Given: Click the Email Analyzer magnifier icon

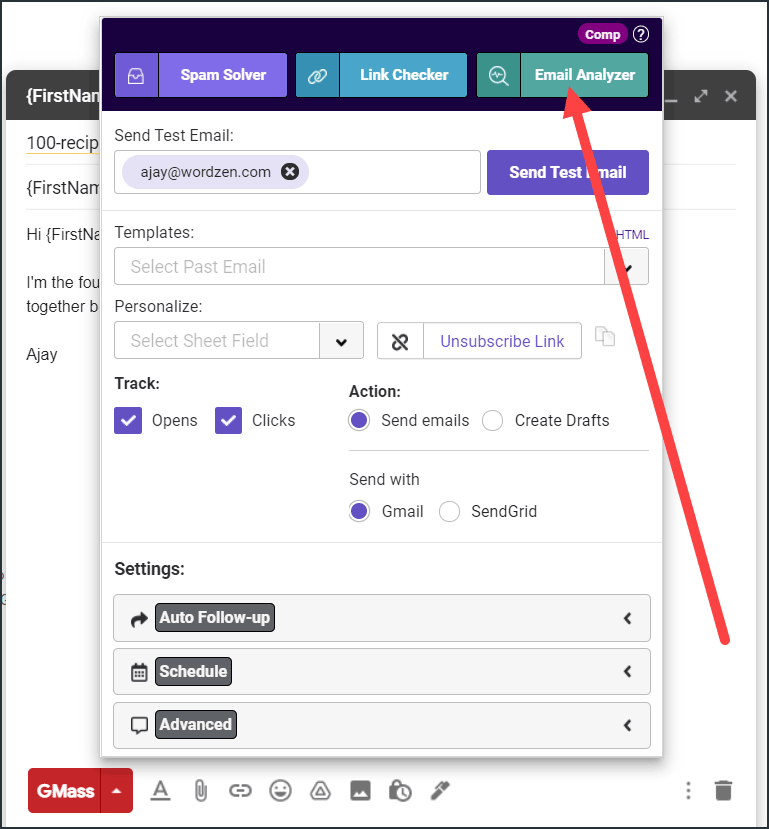Looking at the screenshot, I should pos(498,75).
